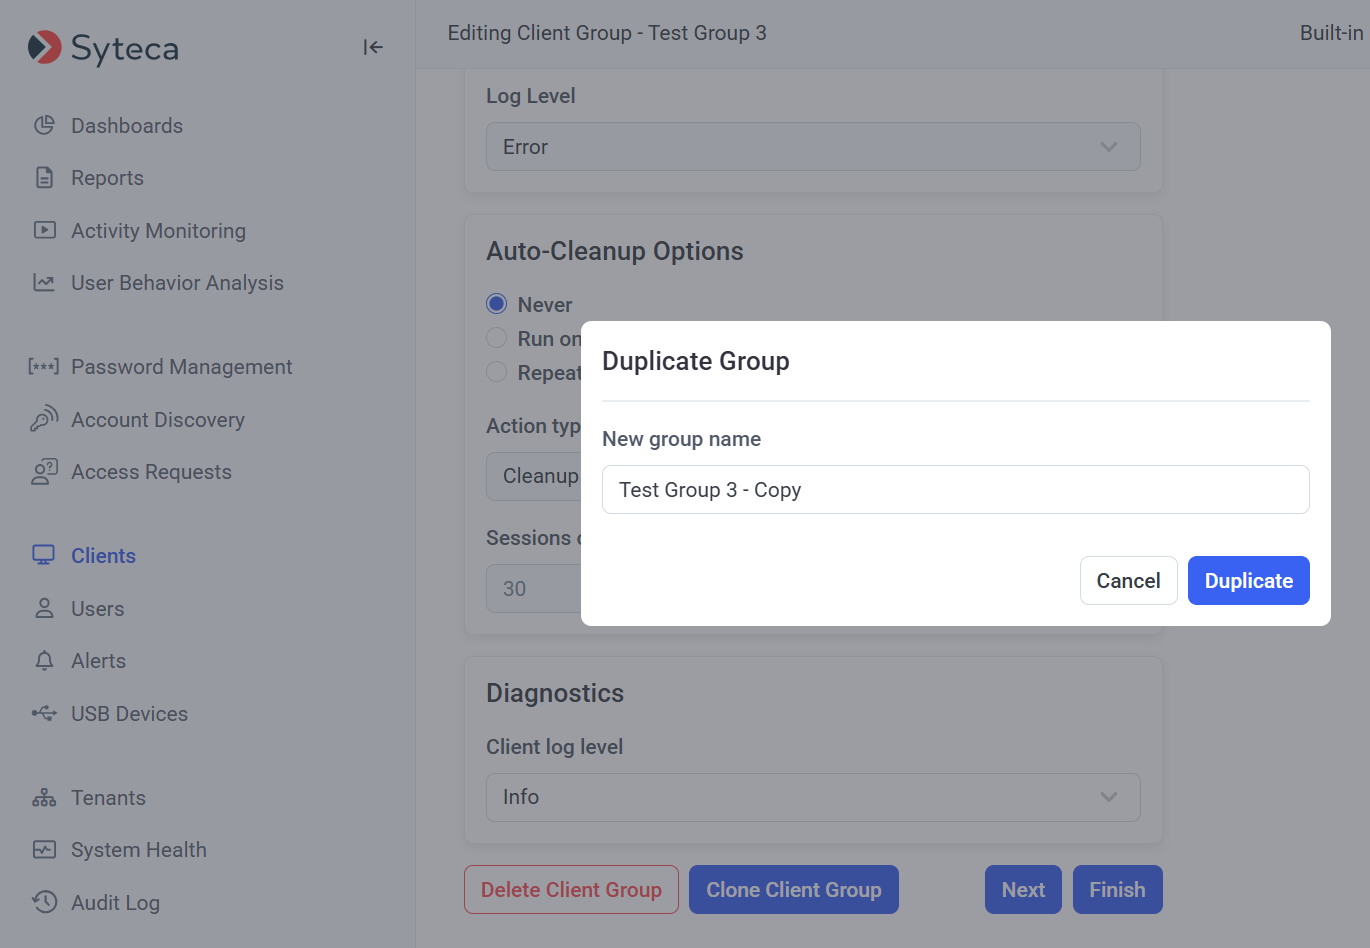Viewport: 1370px width, 948px height.
Task: Expand the Client log level dropdown
Action: tap(812, 797)
